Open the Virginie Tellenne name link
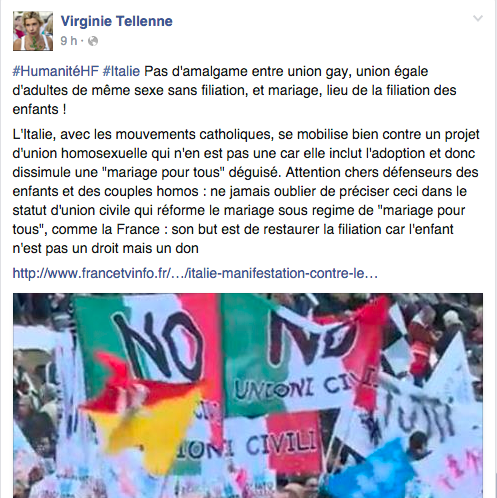The width and height of the screenshot is (497, 498). tap(117, 21)
